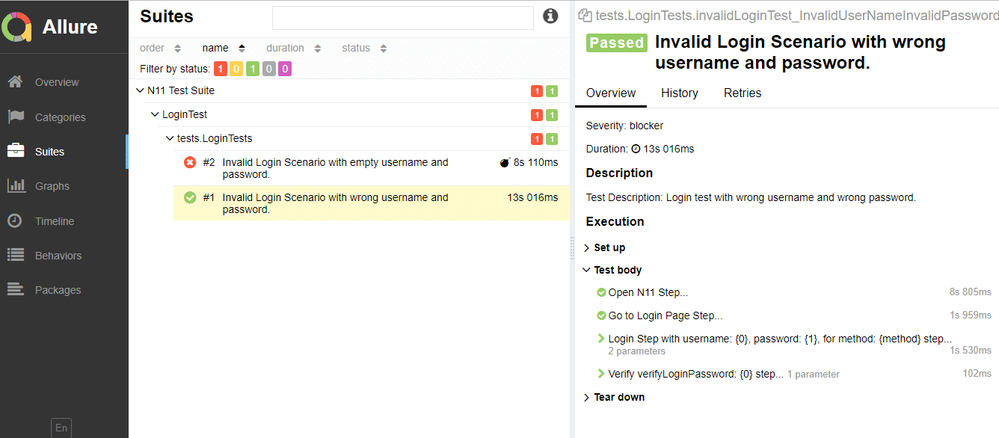Toggle the red failed status filter
This screenshot has width=999, height=438.
click(220, 68)
